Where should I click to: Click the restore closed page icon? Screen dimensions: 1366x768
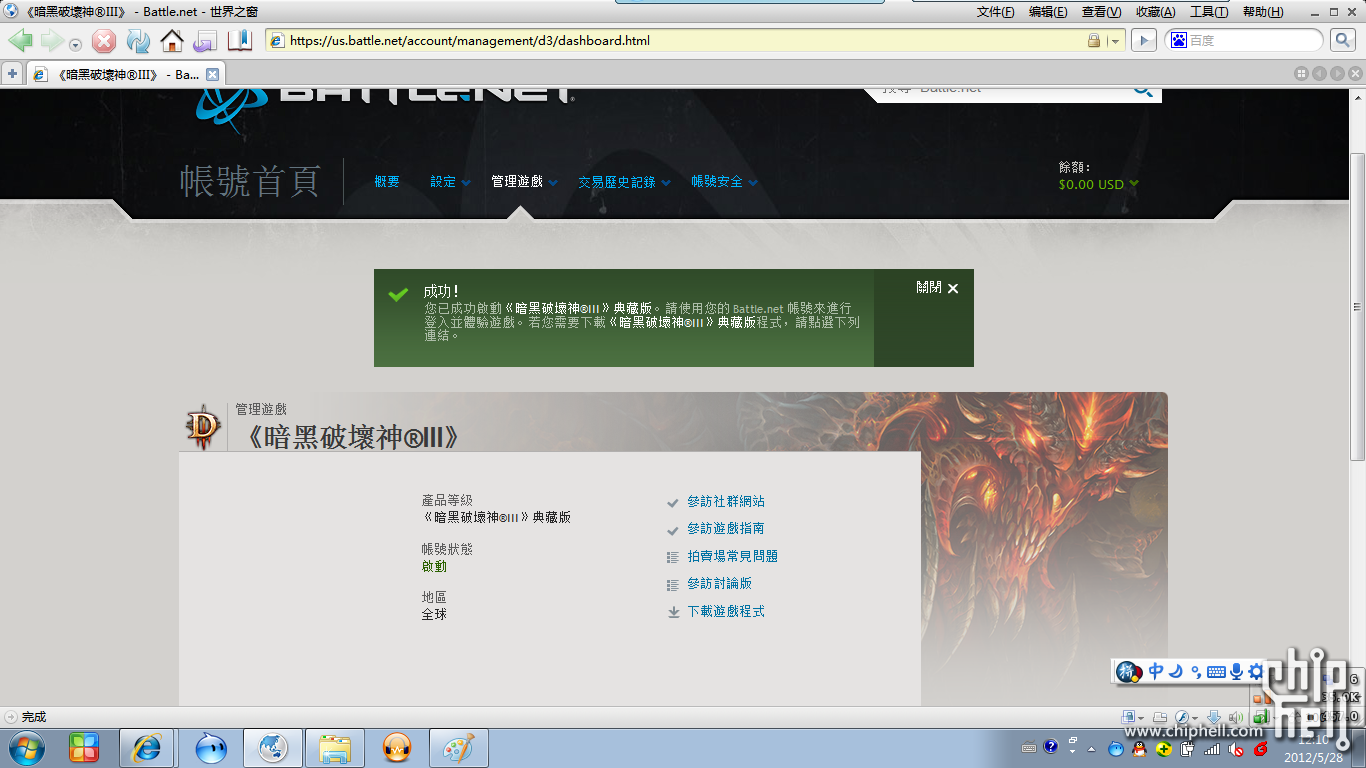tap(205, 41)
